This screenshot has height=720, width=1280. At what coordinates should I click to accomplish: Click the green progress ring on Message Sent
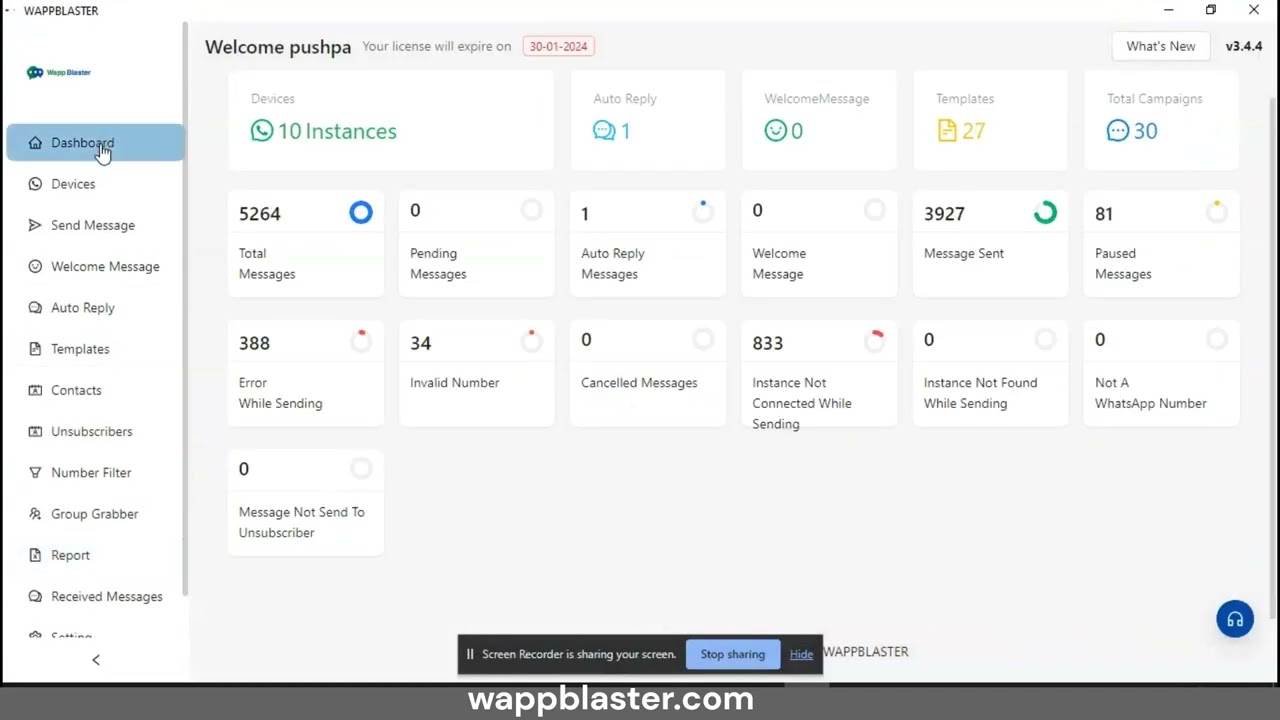(x=1045, y=212)
